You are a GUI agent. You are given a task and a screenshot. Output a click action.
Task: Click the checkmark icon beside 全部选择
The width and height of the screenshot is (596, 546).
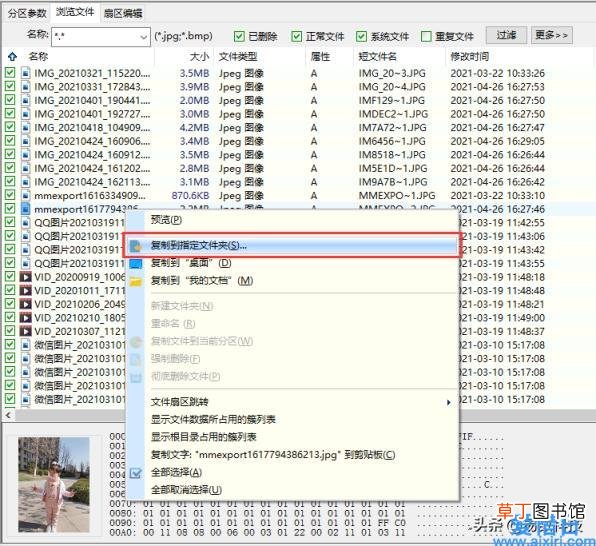tap(136, 473)
